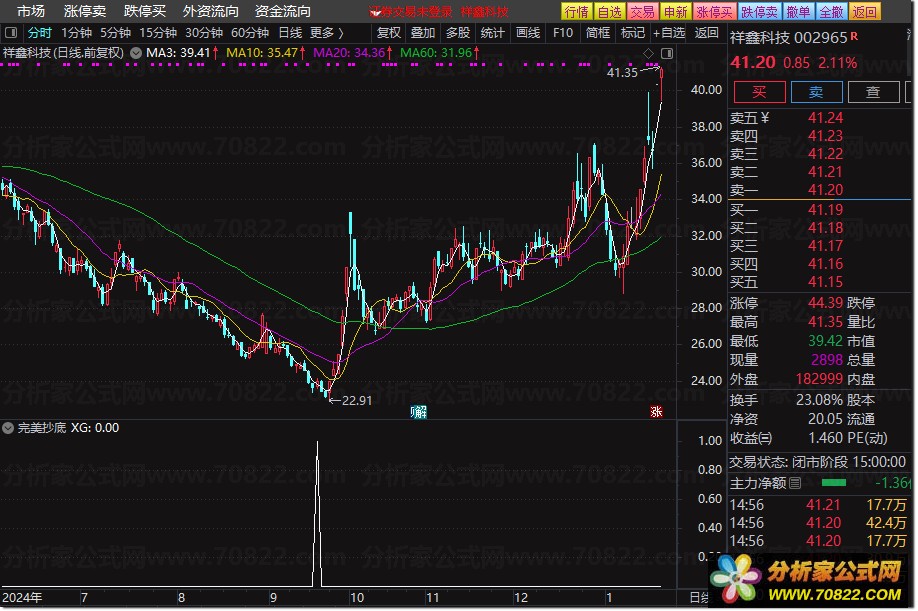The height and width of the screenshot is (611, 918).
Task: Open the 市场 menu
Action: [30, 11]
